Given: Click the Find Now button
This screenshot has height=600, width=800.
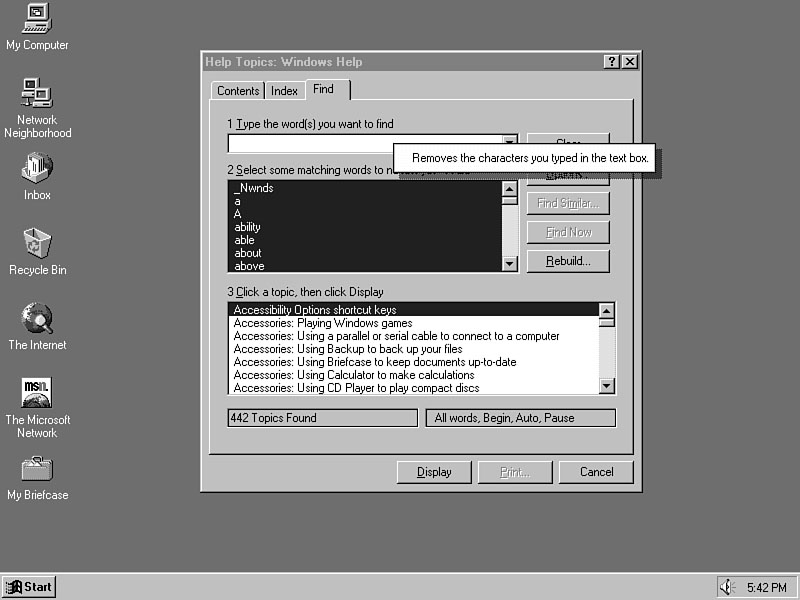Looking at the screenshot, I should (x=568, y=233).
